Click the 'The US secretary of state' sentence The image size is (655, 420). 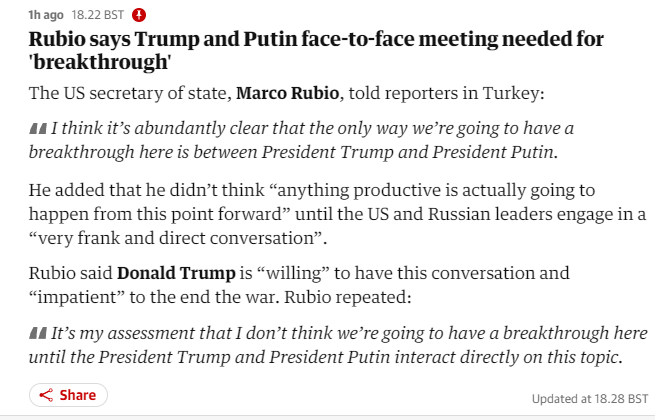[287, 93]
